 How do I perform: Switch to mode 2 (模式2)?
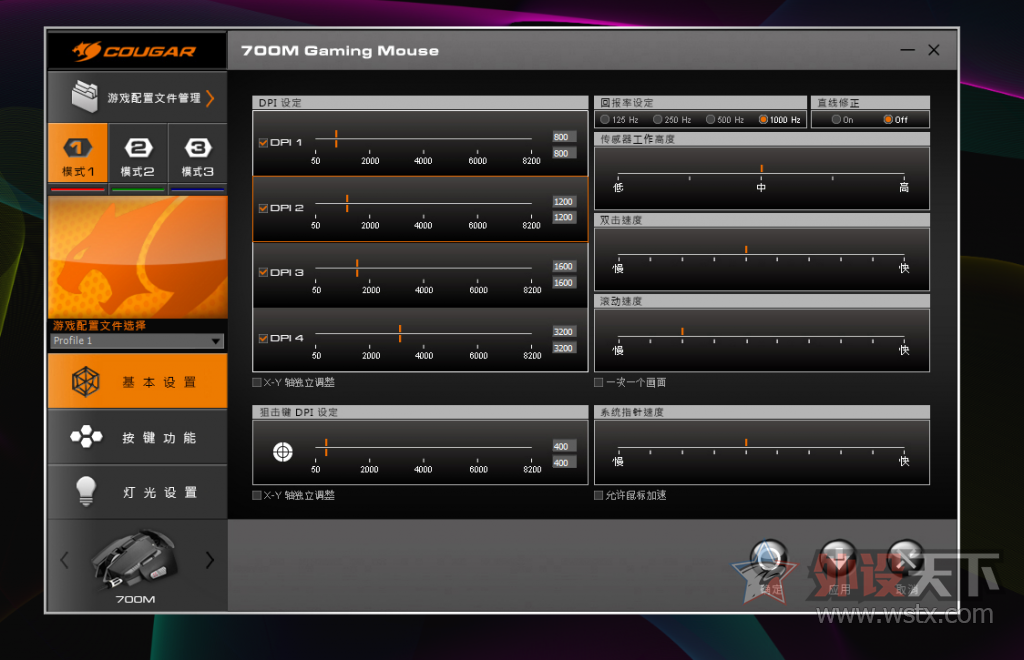(138, 155)
